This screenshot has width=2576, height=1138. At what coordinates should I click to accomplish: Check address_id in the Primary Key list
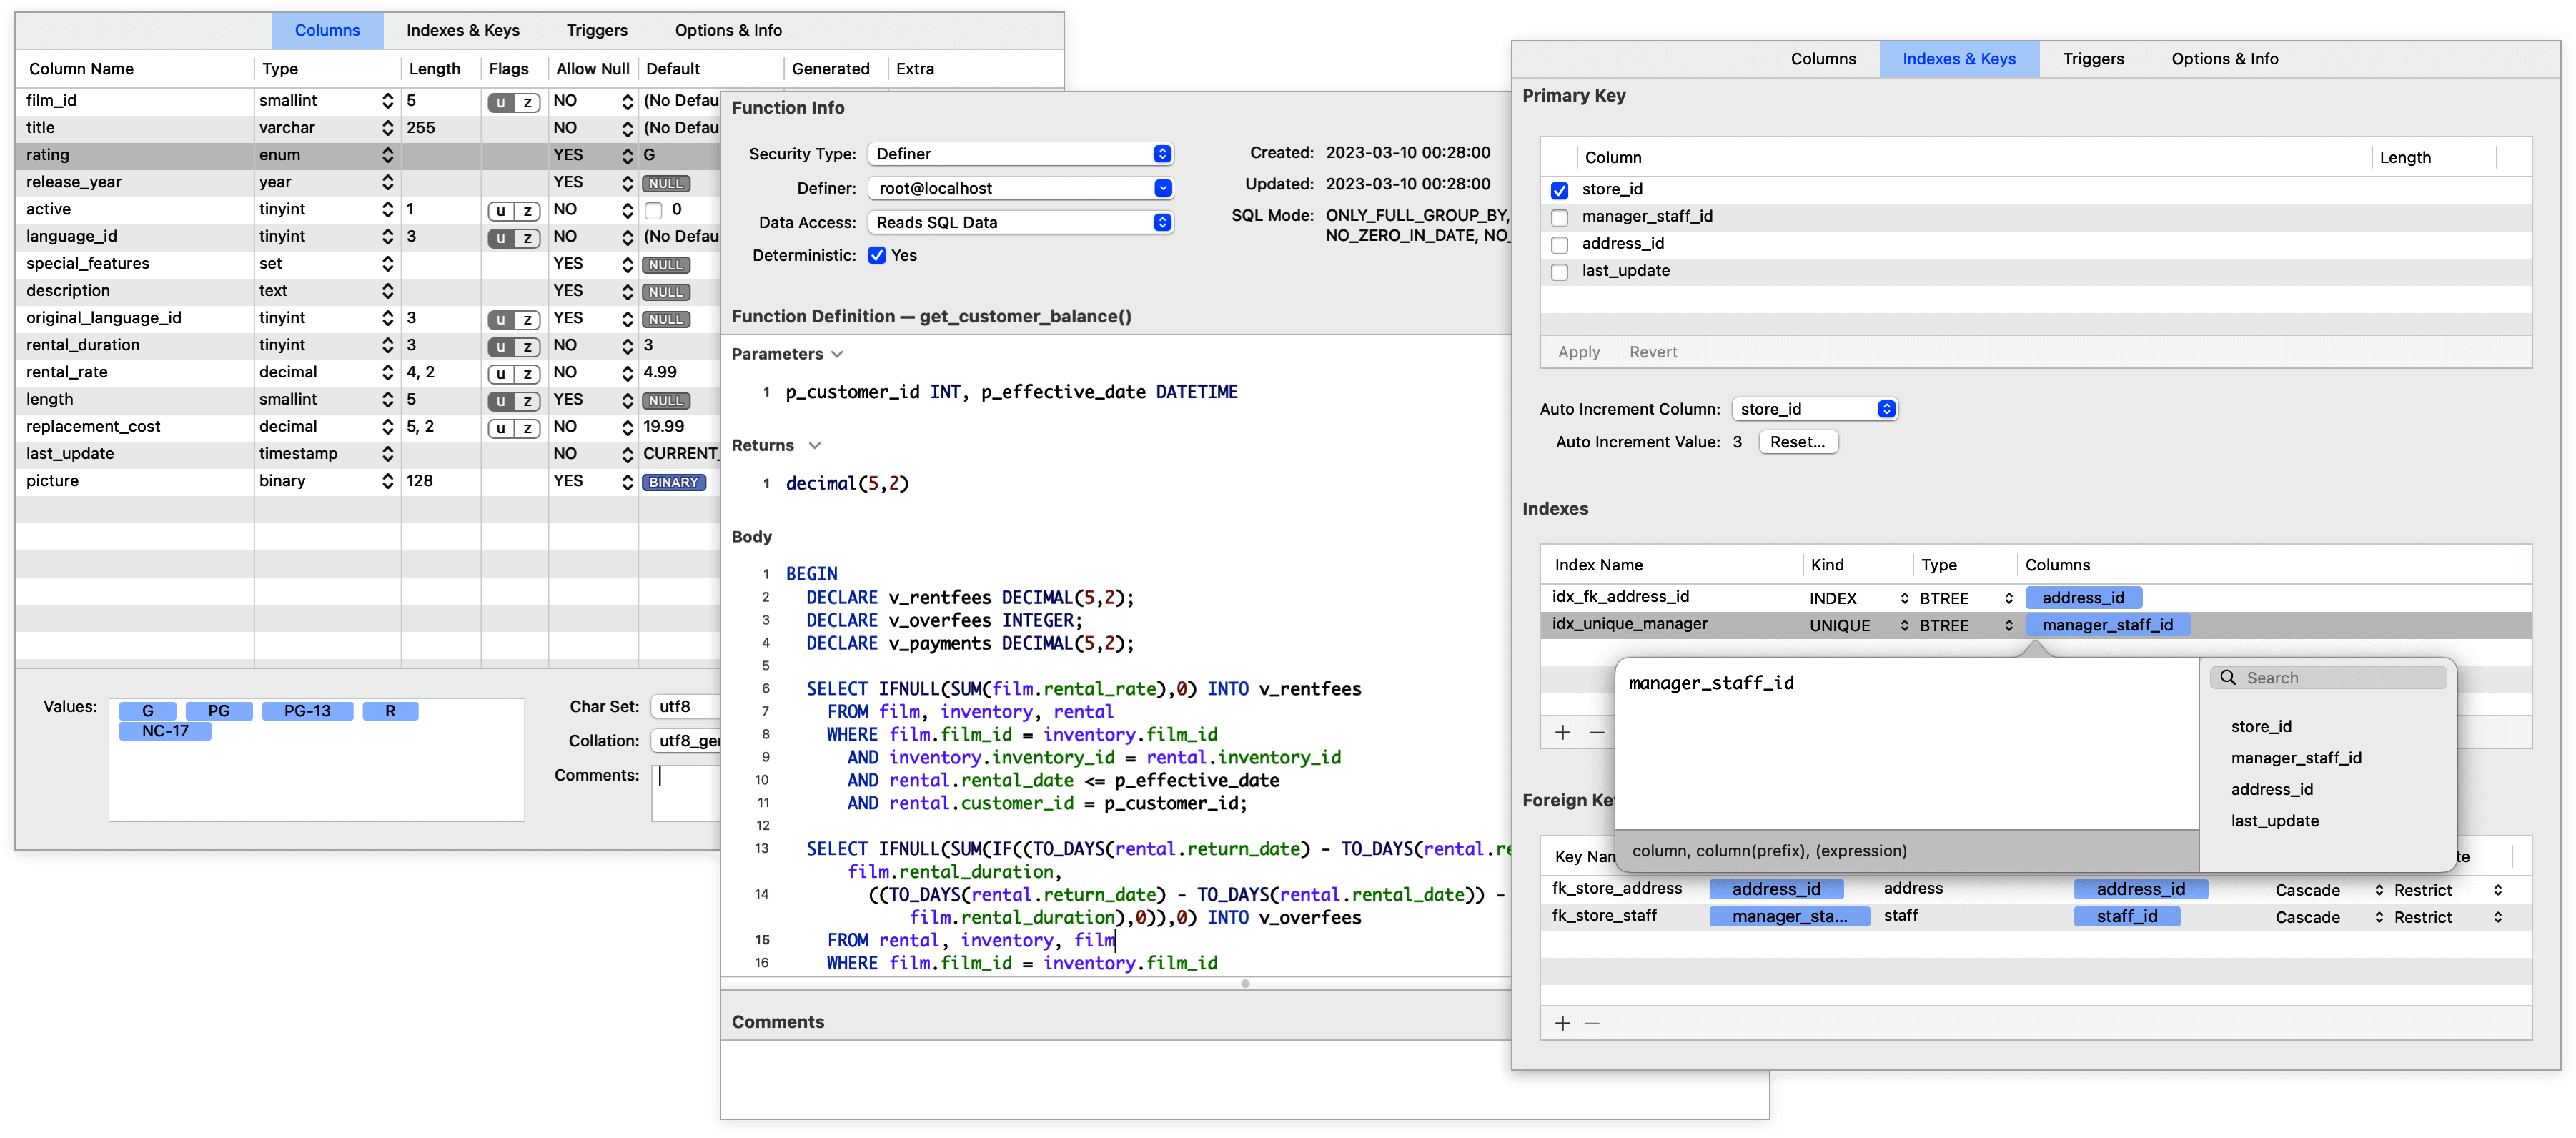1559,244
